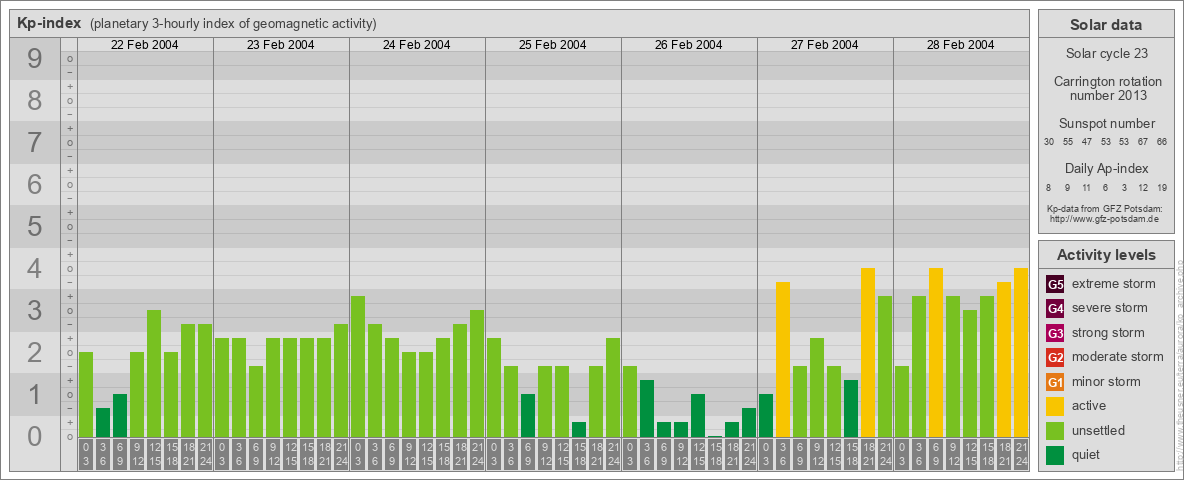Click the G1 minor storm icon
The width and height of the screenshot is (1184, 480).
pyautogui.click(x=1055, y=382)
